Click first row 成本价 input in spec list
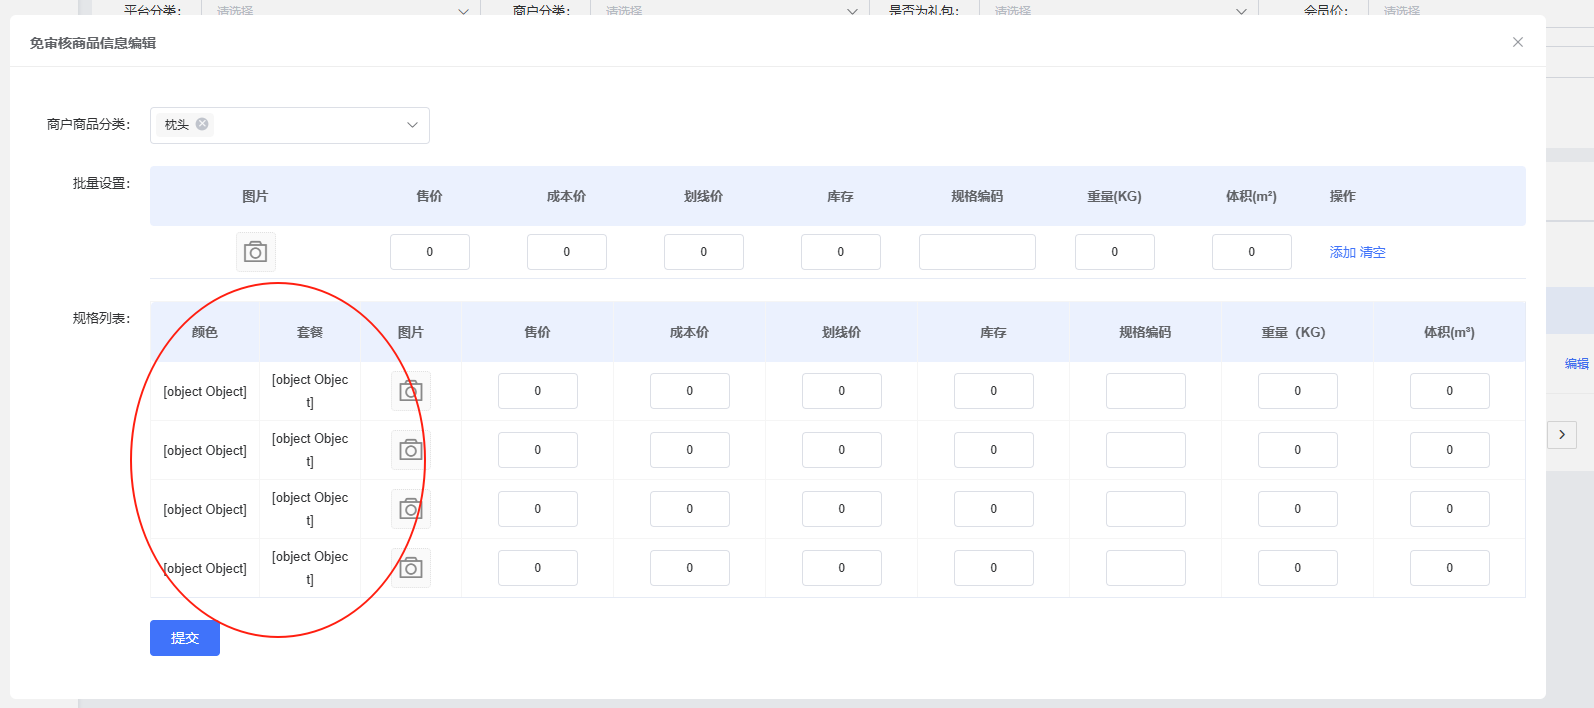1594x708 pixels. tap(690, 391)
